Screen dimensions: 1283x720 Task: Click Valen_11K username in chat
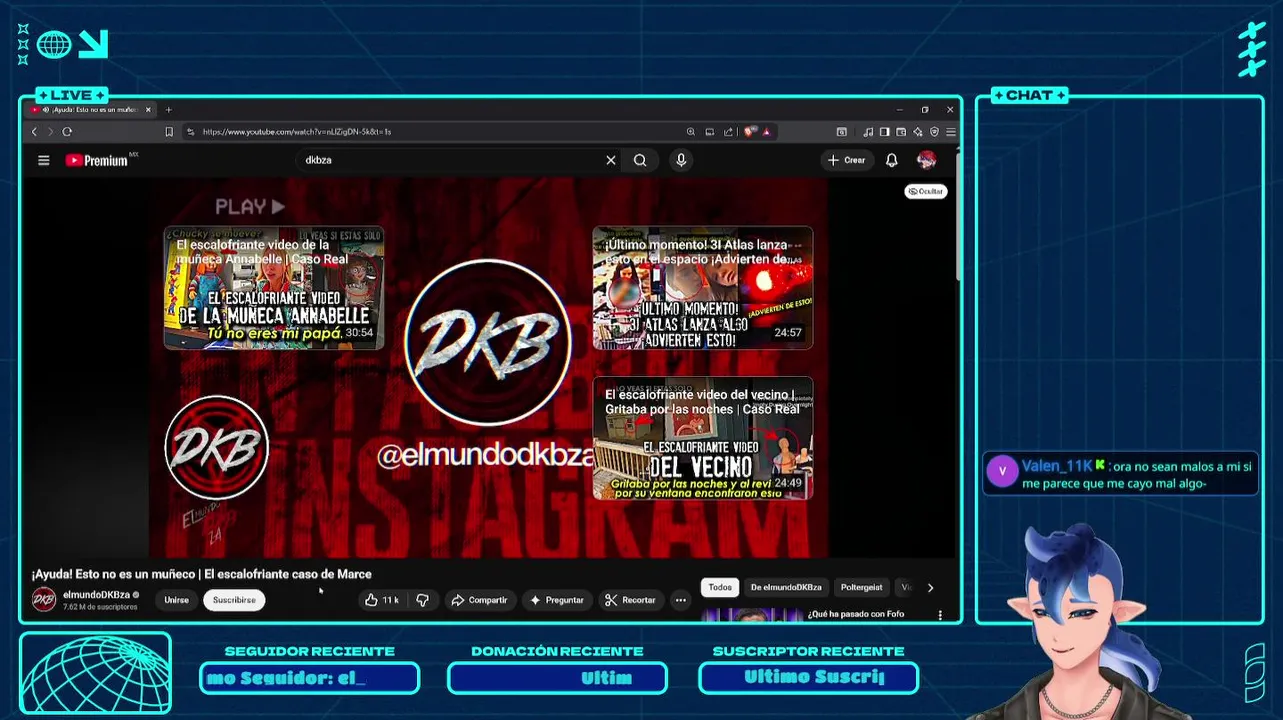(x=1057, y=466)
